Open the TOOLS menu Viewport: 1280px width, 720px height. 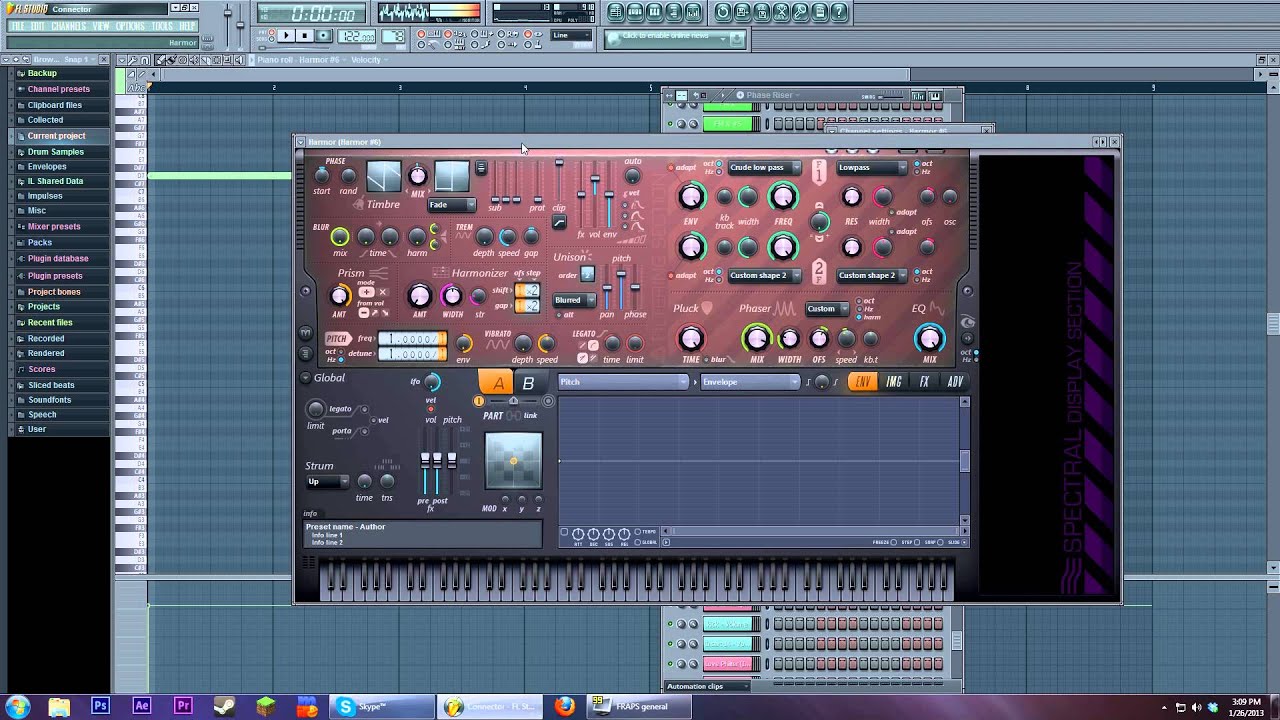click(x=162, y=26)
